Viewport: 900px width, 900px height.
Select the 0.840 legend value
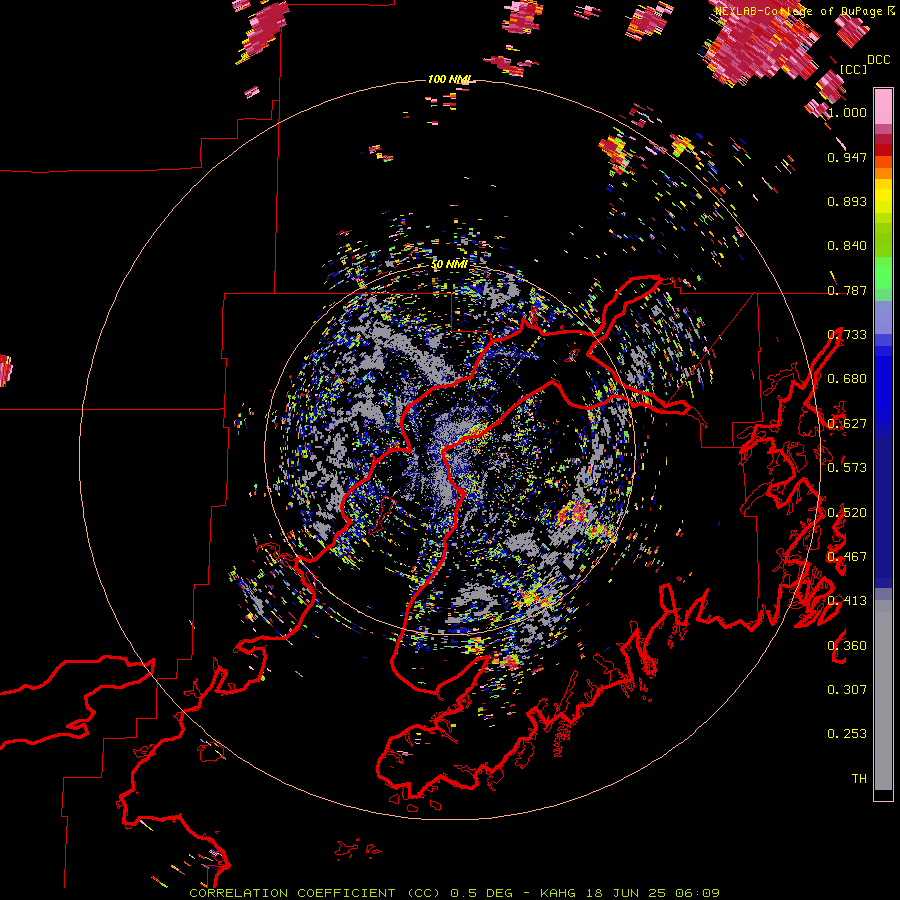[847, 246]
